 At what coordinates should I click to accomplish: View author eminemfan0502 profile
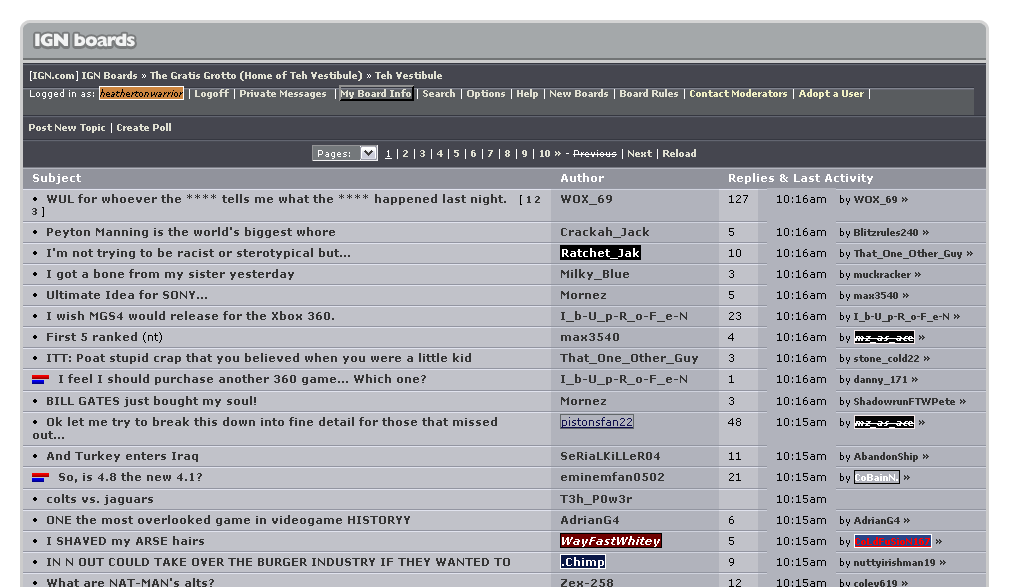tap(612, 477)
